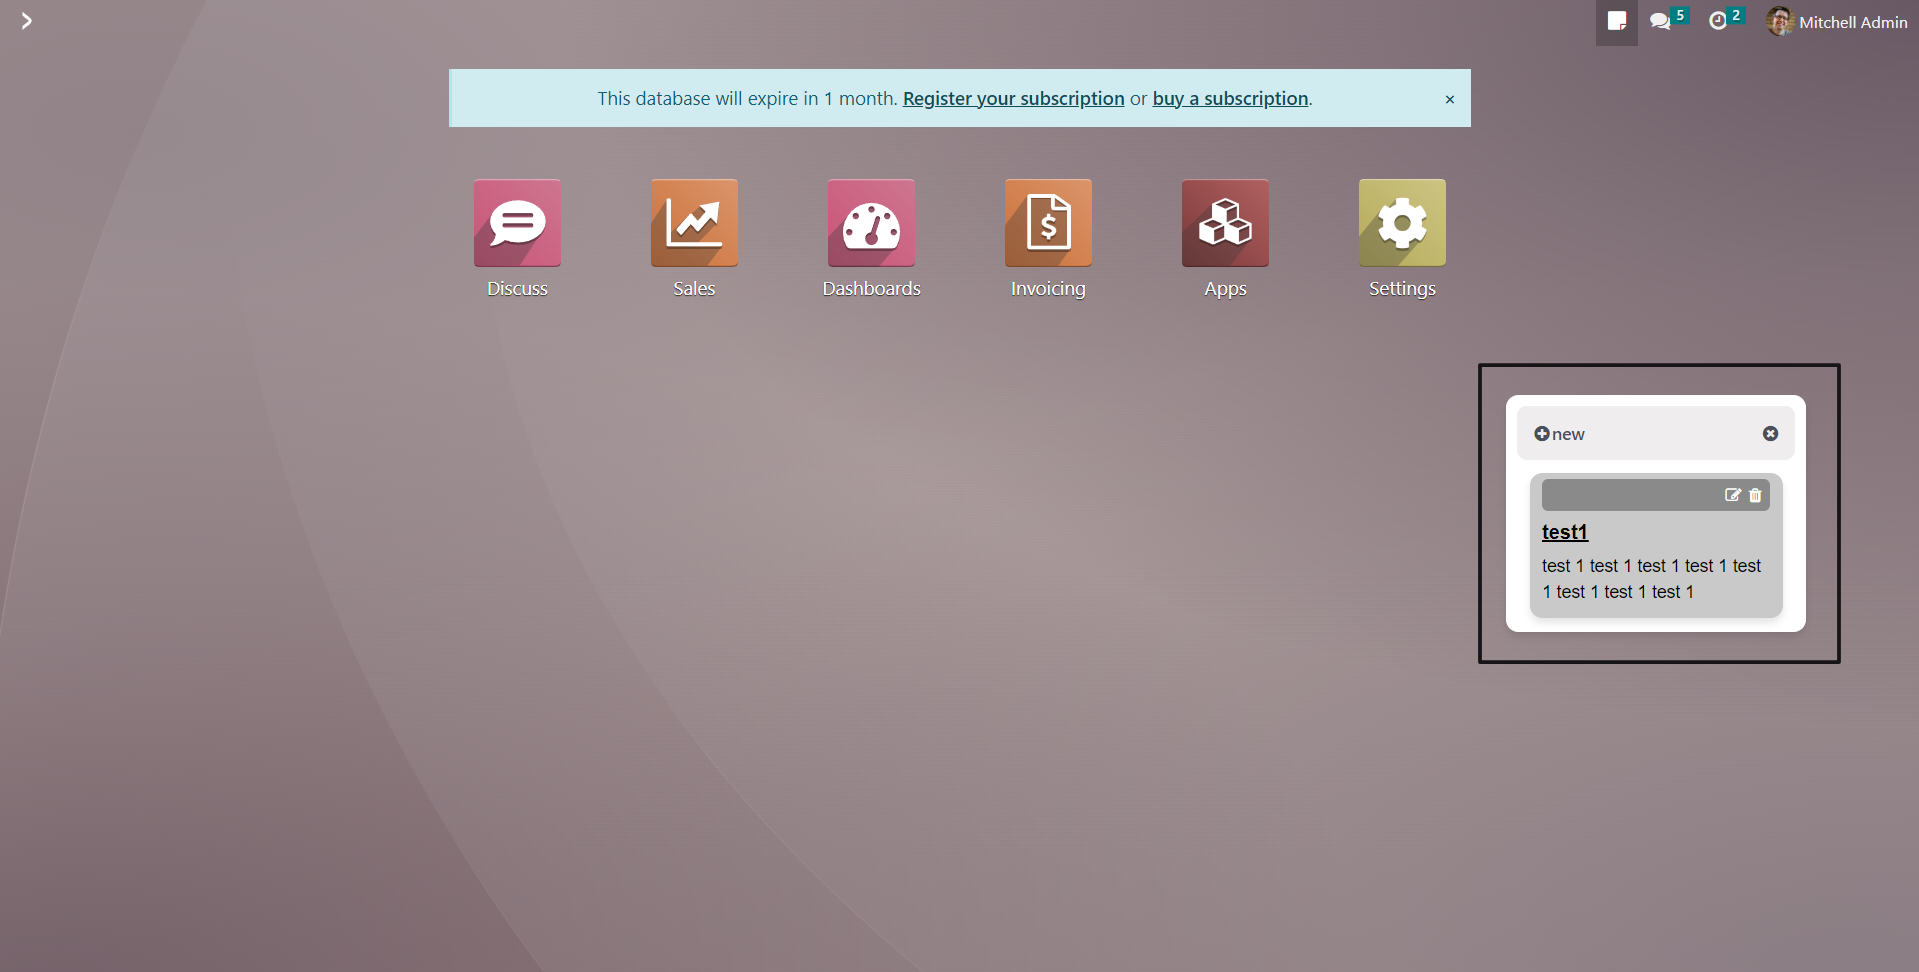The image size is (1919, 972).
Task: Open the Sales app
Action: click(x=694, y=223)
